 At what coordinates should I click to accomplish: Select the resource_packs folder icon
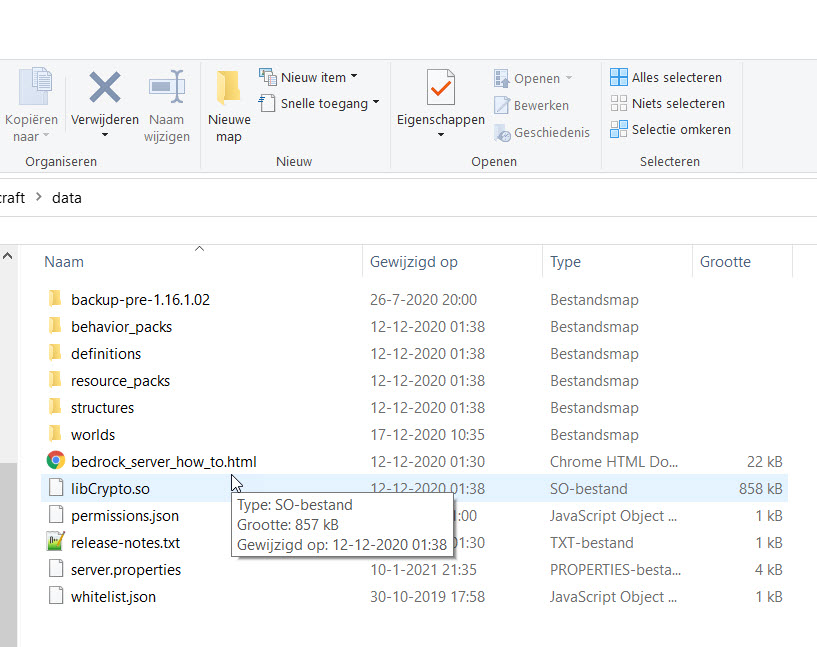pyautogui.click(x=55, y=380)
